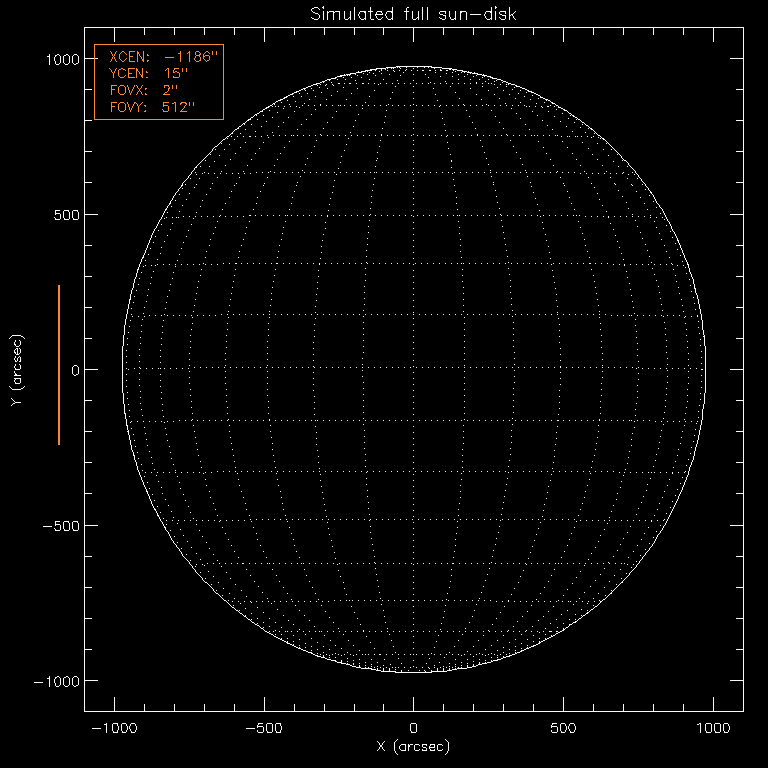Click the north pole of the sun disk

tap(414, 68)
